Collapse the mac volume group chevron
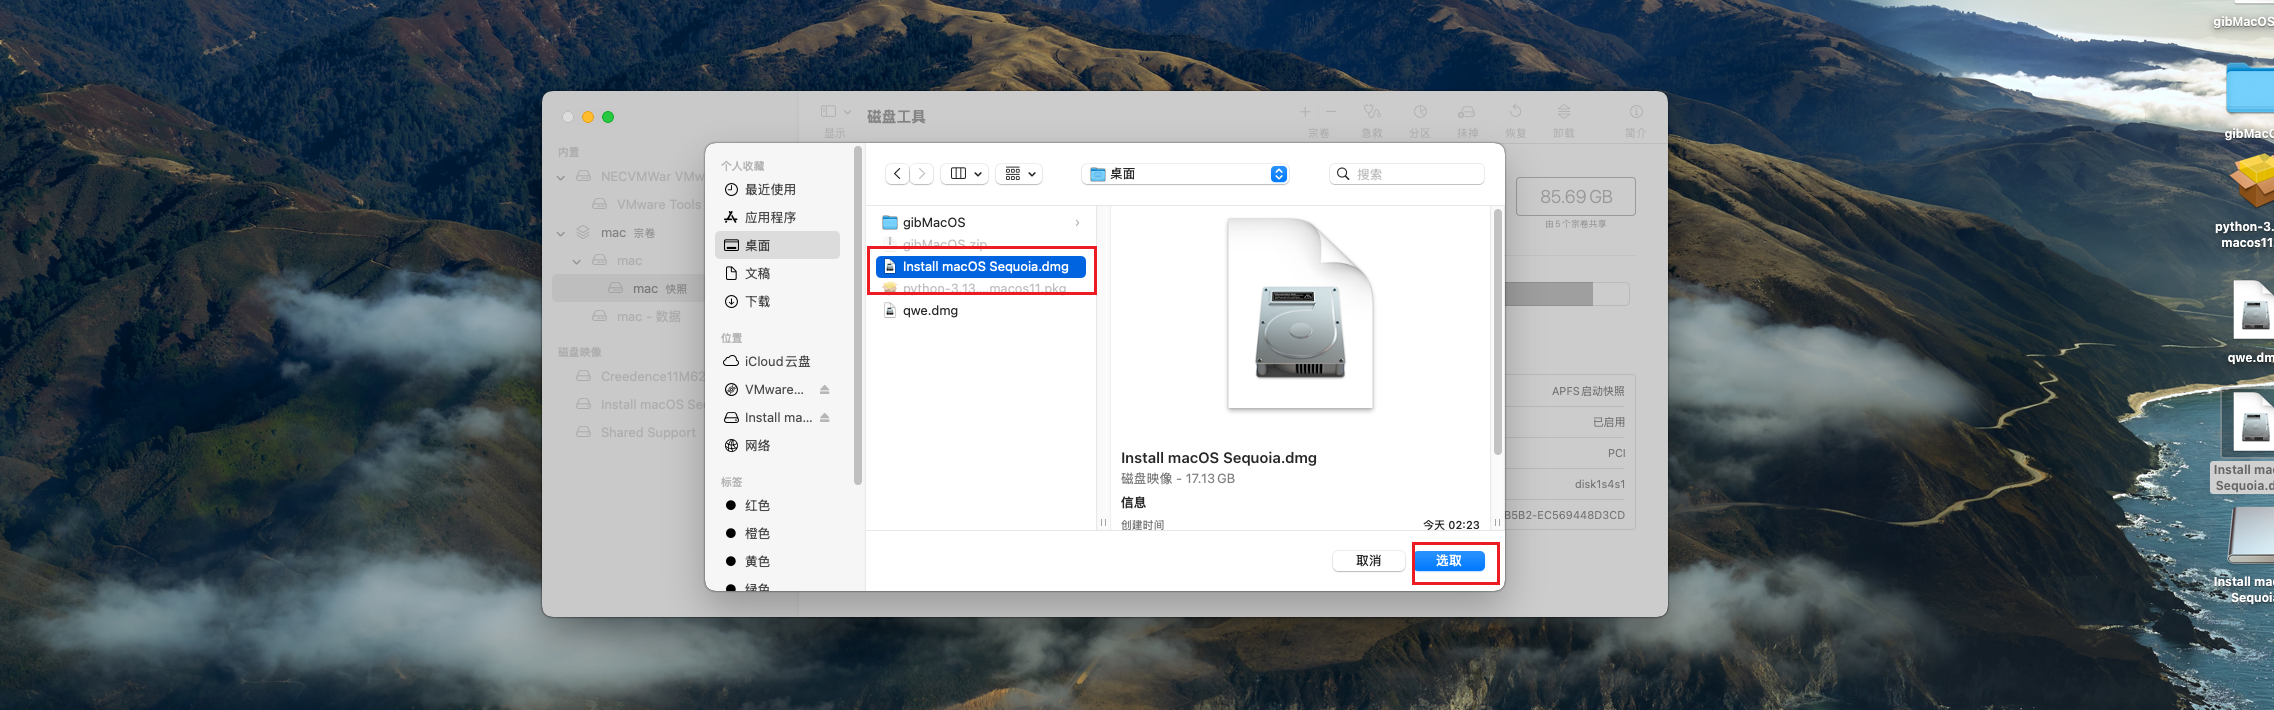2274x710 pixels. point(577,261)
